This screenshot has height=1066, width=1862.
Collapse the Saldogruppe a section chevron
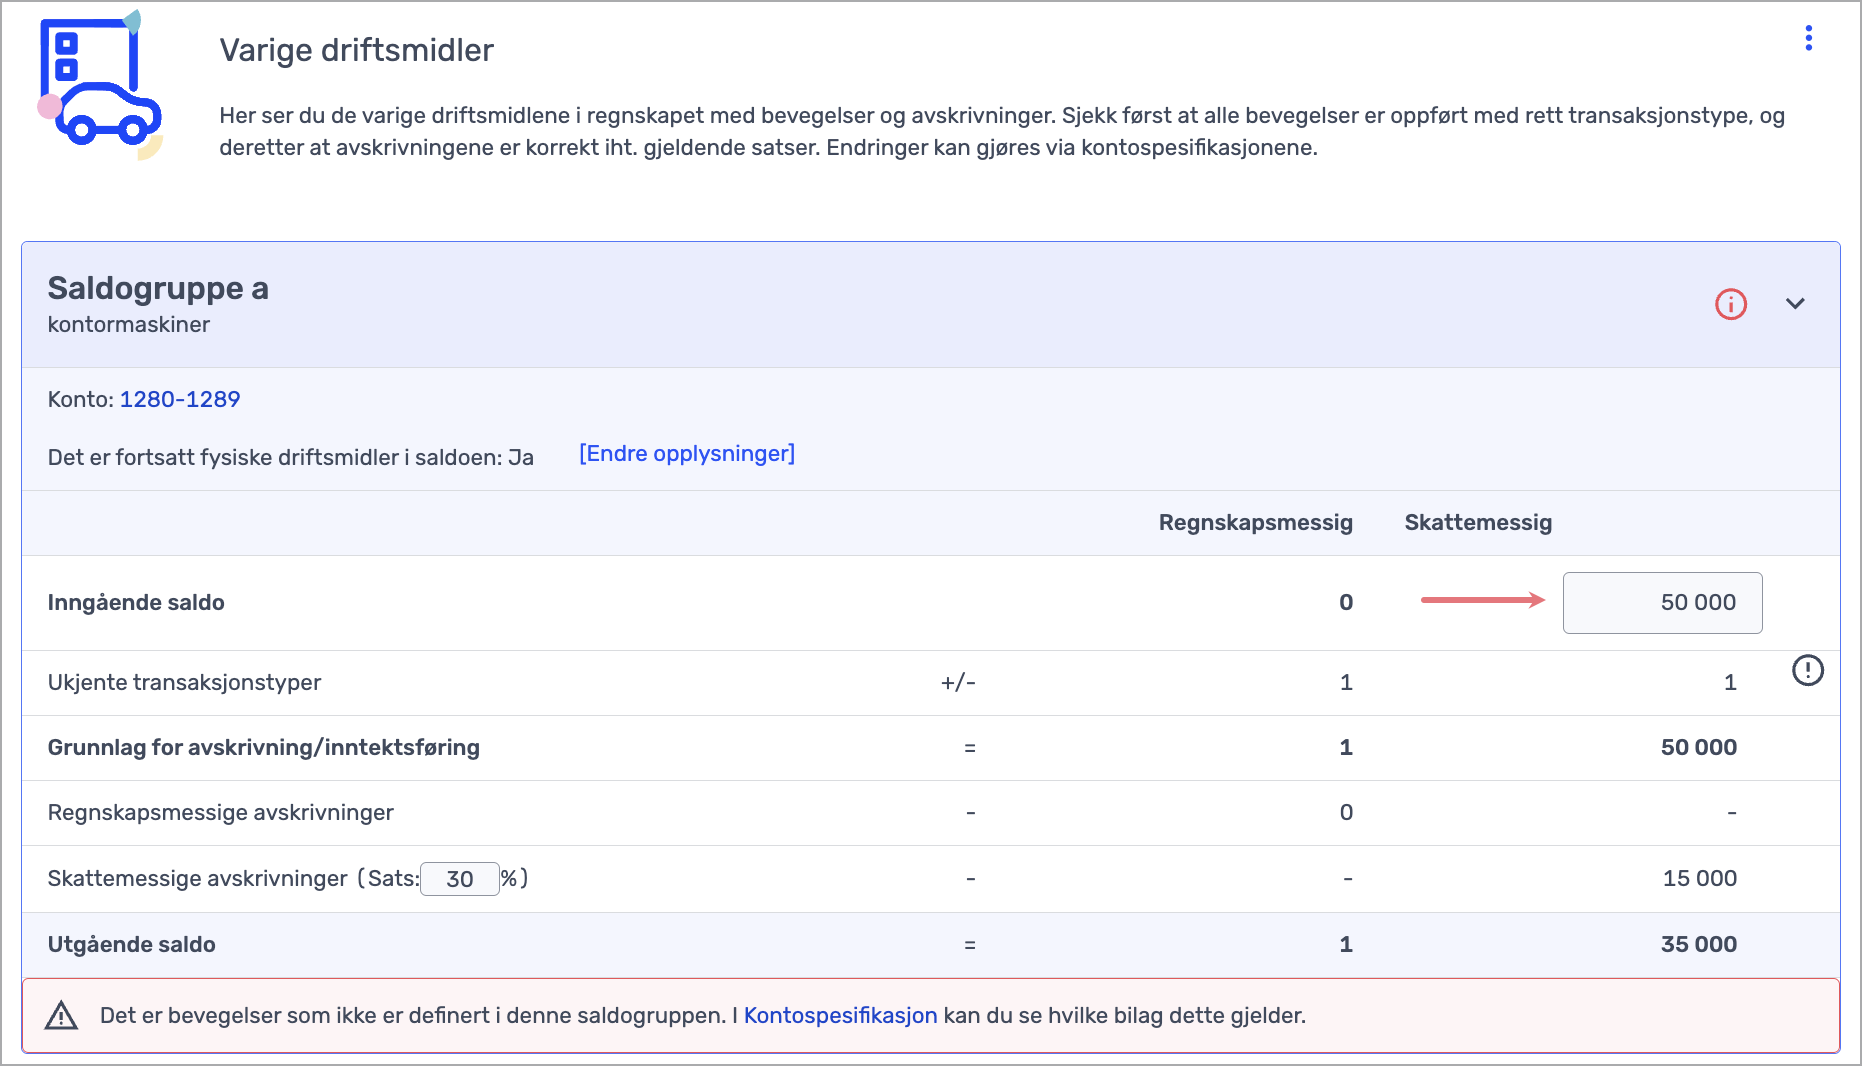click(x=1795, y=304)
